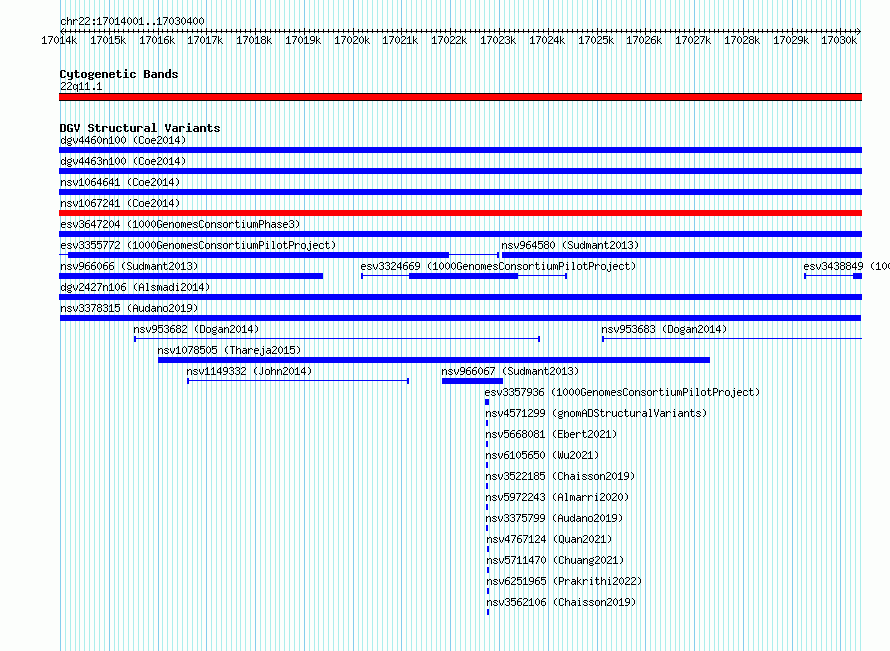Screen dimensions: 890x651
Task: Click the nsv966067 (Sudmant2013) blue bar
Action: point(472,381)
